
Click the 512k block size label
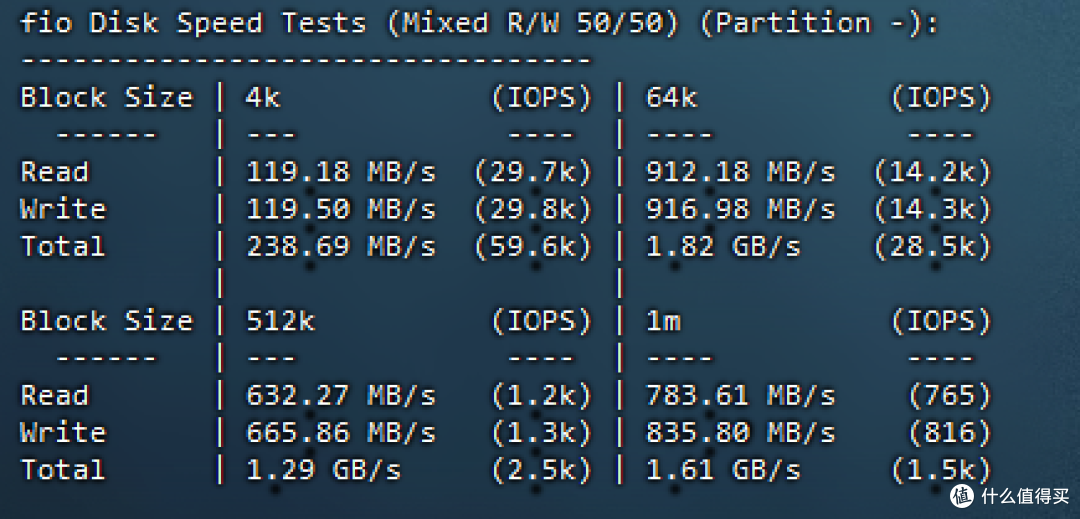pyautogui.click(x=281, y=321)
